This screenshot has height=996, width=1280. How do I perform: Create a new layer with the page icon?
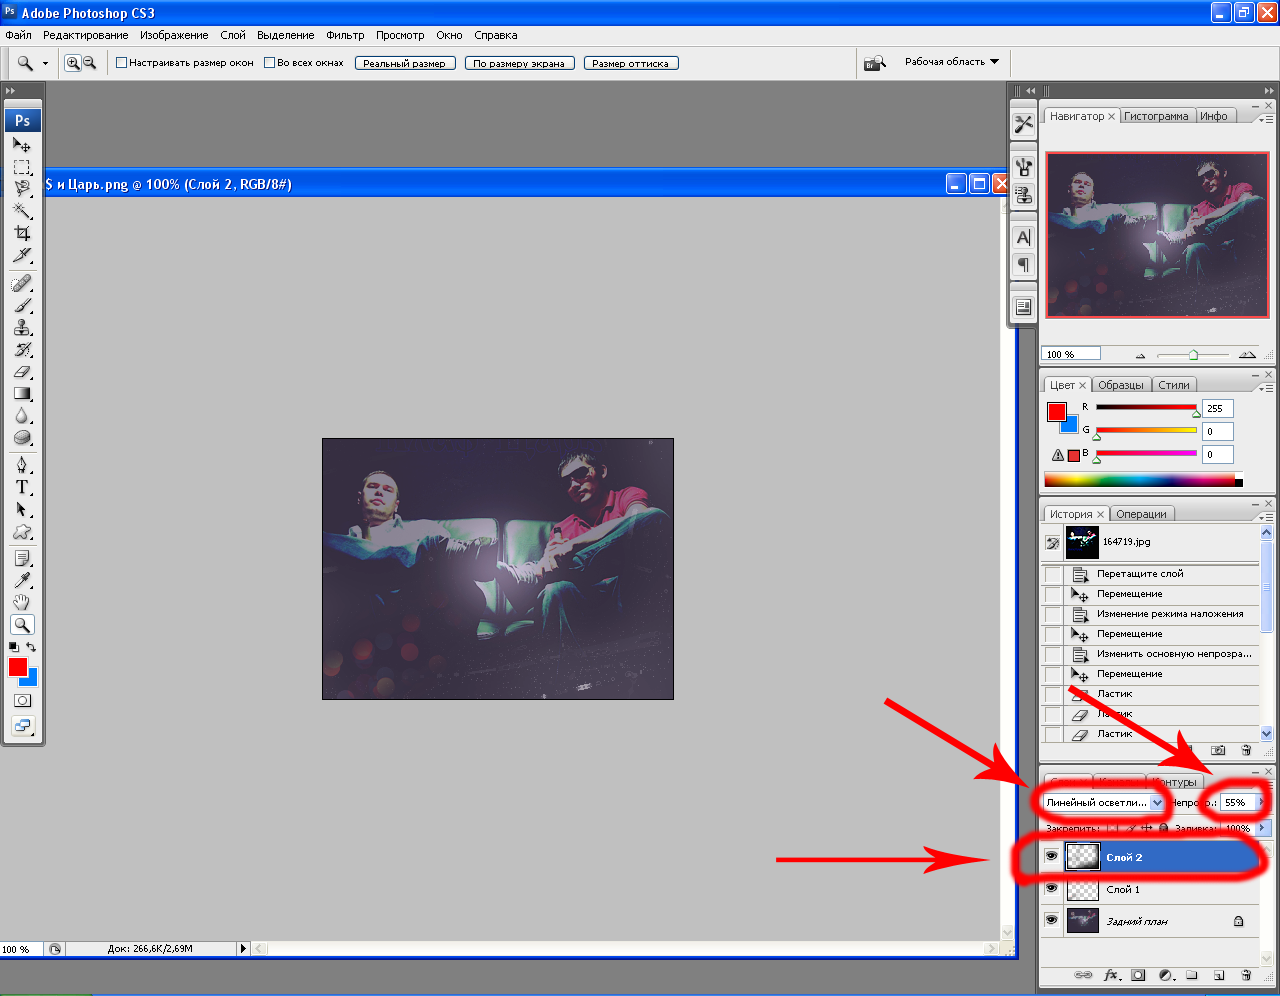(x=1219, y=975)
